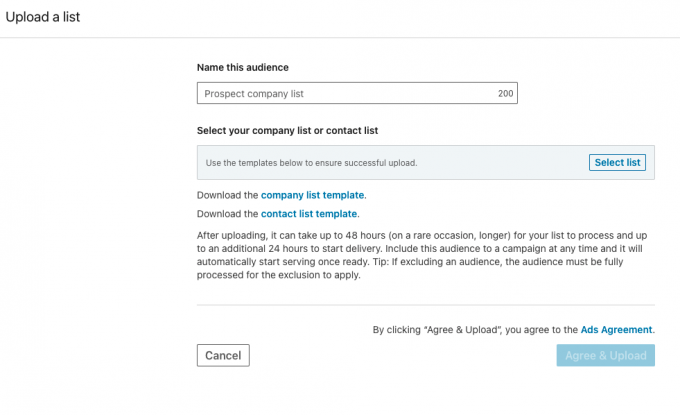Click the Select your company list label

click(287, 131)
